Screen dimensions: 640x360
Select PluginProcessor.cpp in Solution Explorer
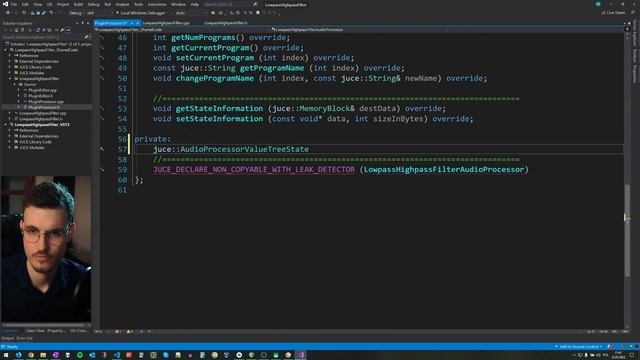[46, 101]
